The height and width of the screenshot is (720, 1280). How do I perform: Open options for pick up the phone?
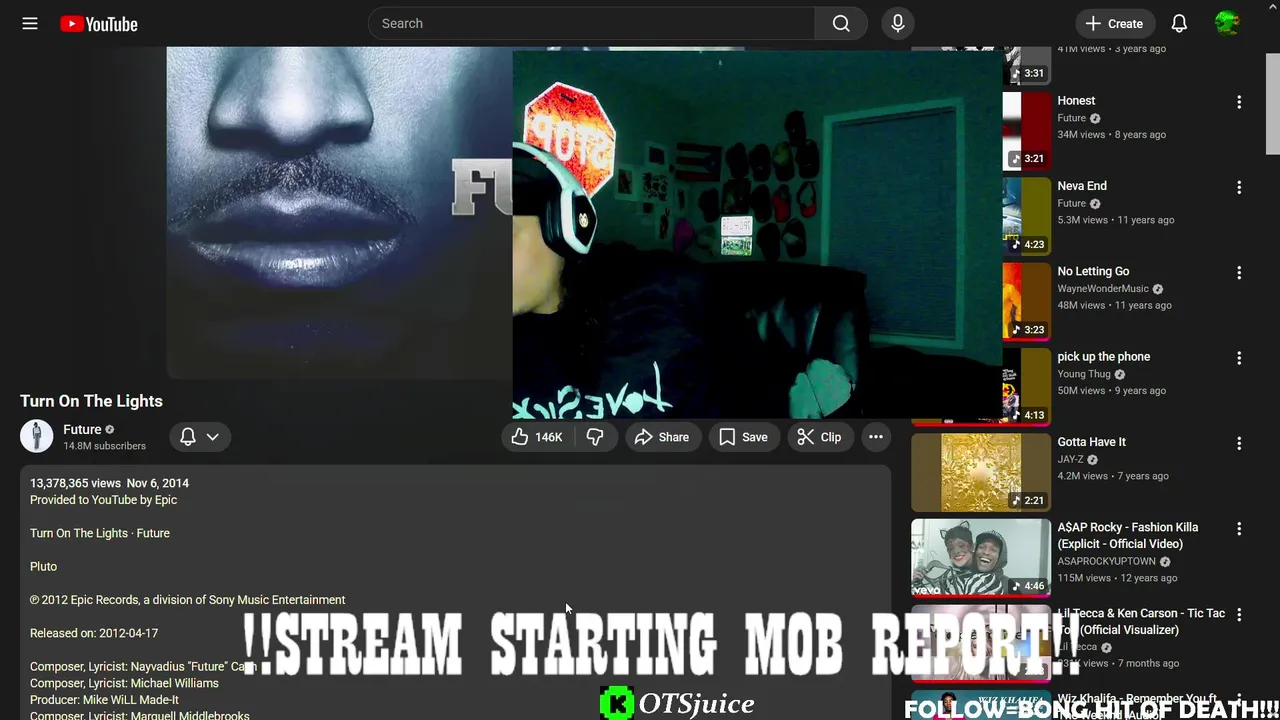point(1239,358)
